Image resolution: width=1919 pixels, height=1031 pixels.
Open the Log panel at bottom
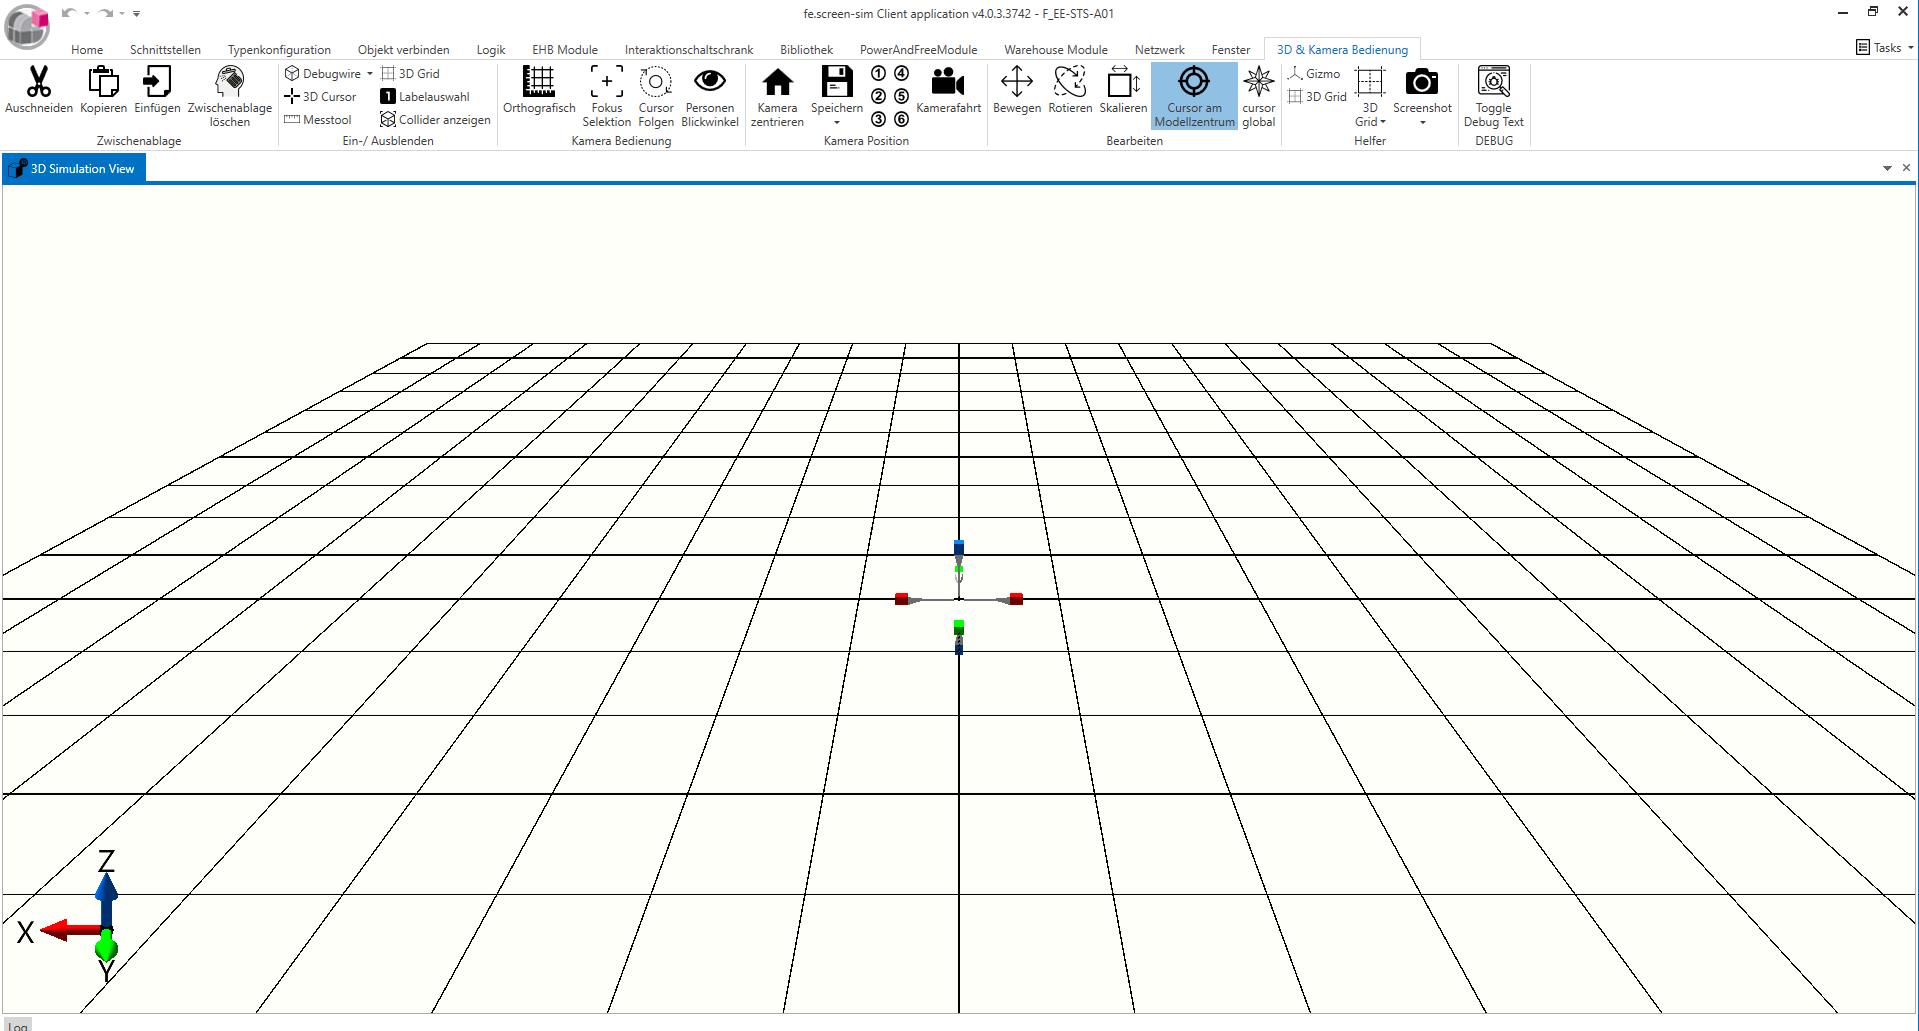(x=17, y=1025)
